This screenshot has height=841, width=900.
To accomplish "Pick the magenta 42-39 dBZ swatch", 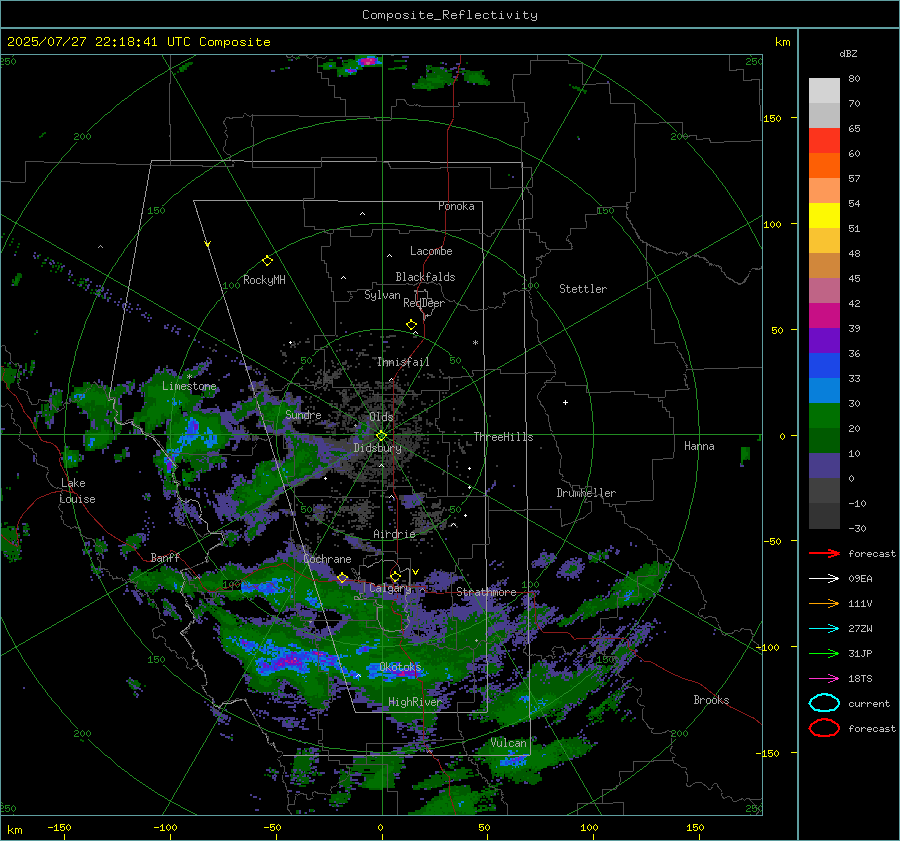I will click(824, 316).
